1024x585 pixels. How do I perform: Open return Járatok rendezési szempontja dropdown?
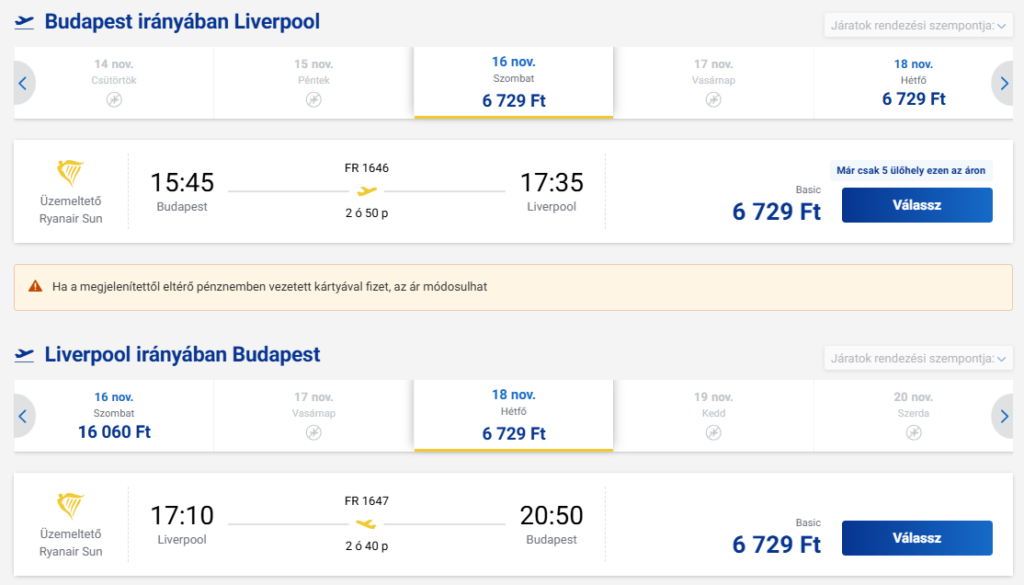(918, 358)
